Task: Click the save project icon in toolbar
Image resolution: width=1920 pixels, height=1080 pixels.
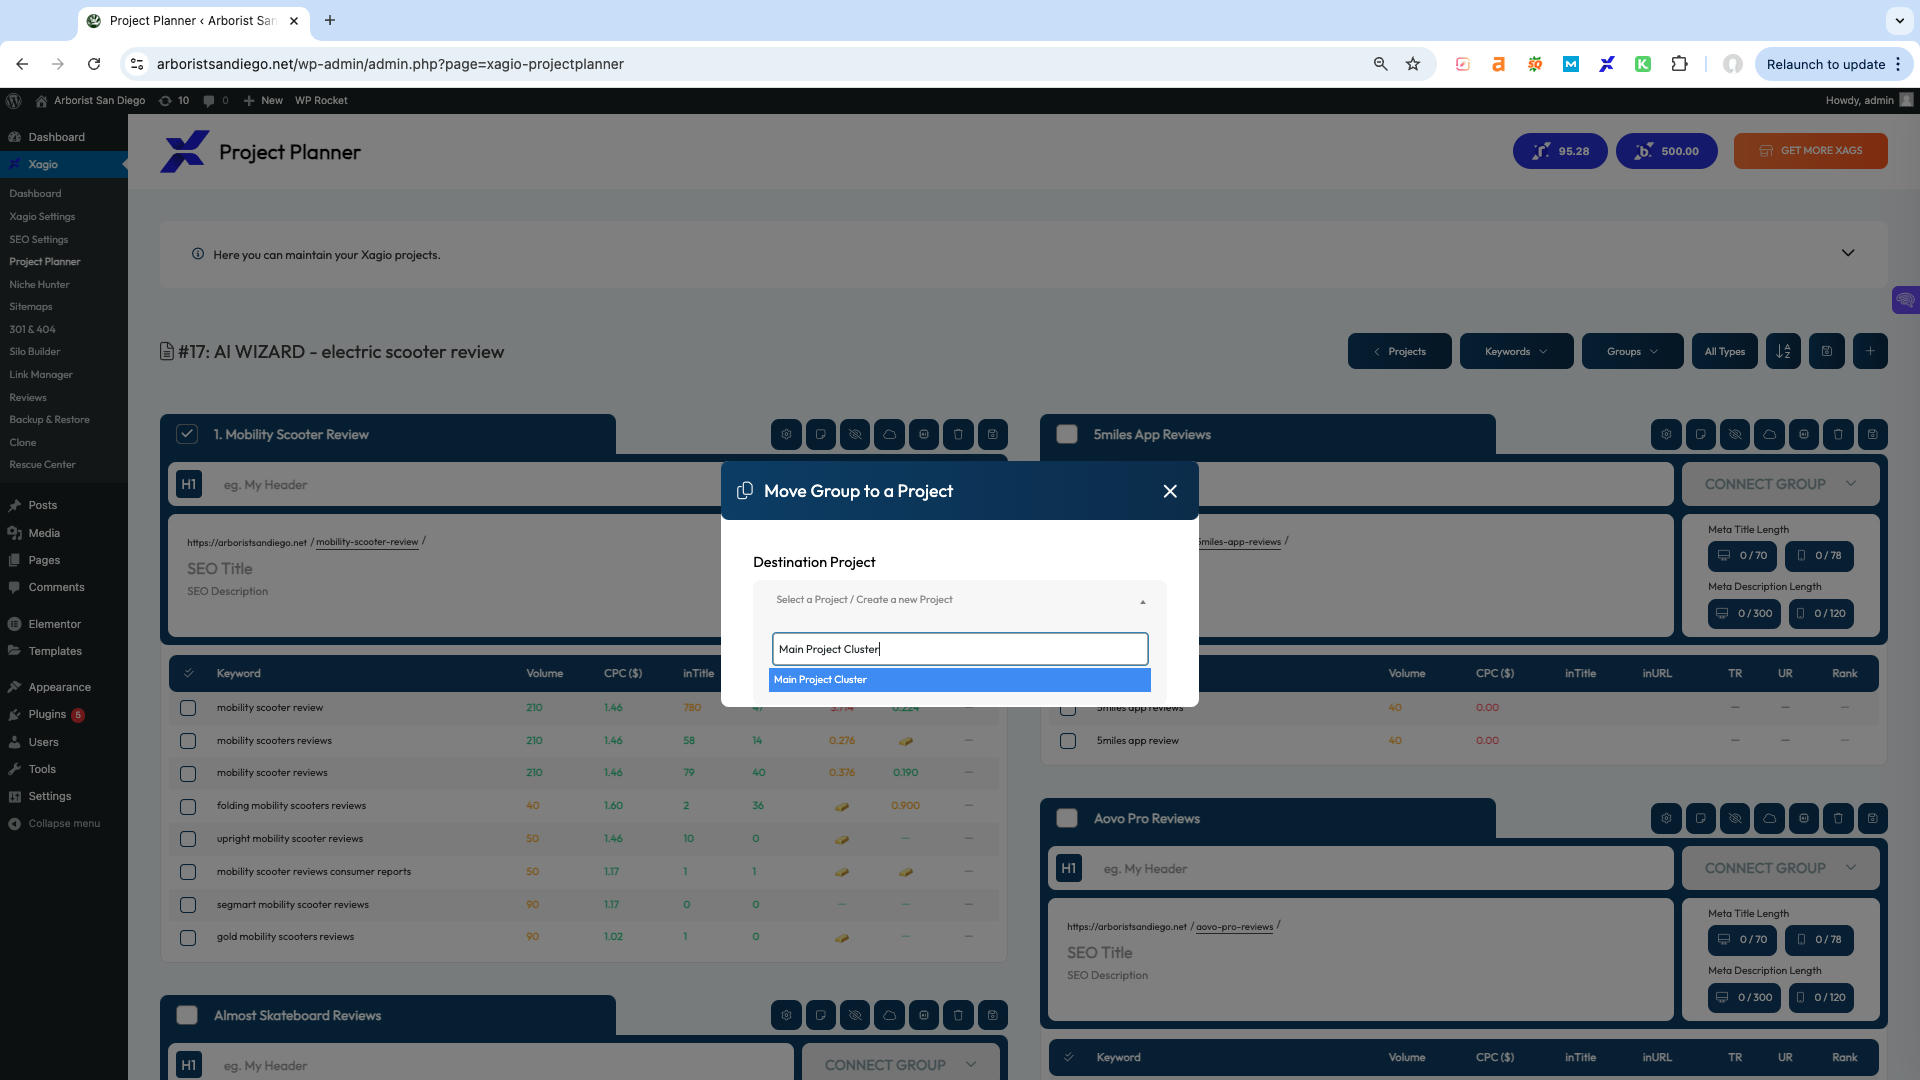Action: [x=1827, y=352]
